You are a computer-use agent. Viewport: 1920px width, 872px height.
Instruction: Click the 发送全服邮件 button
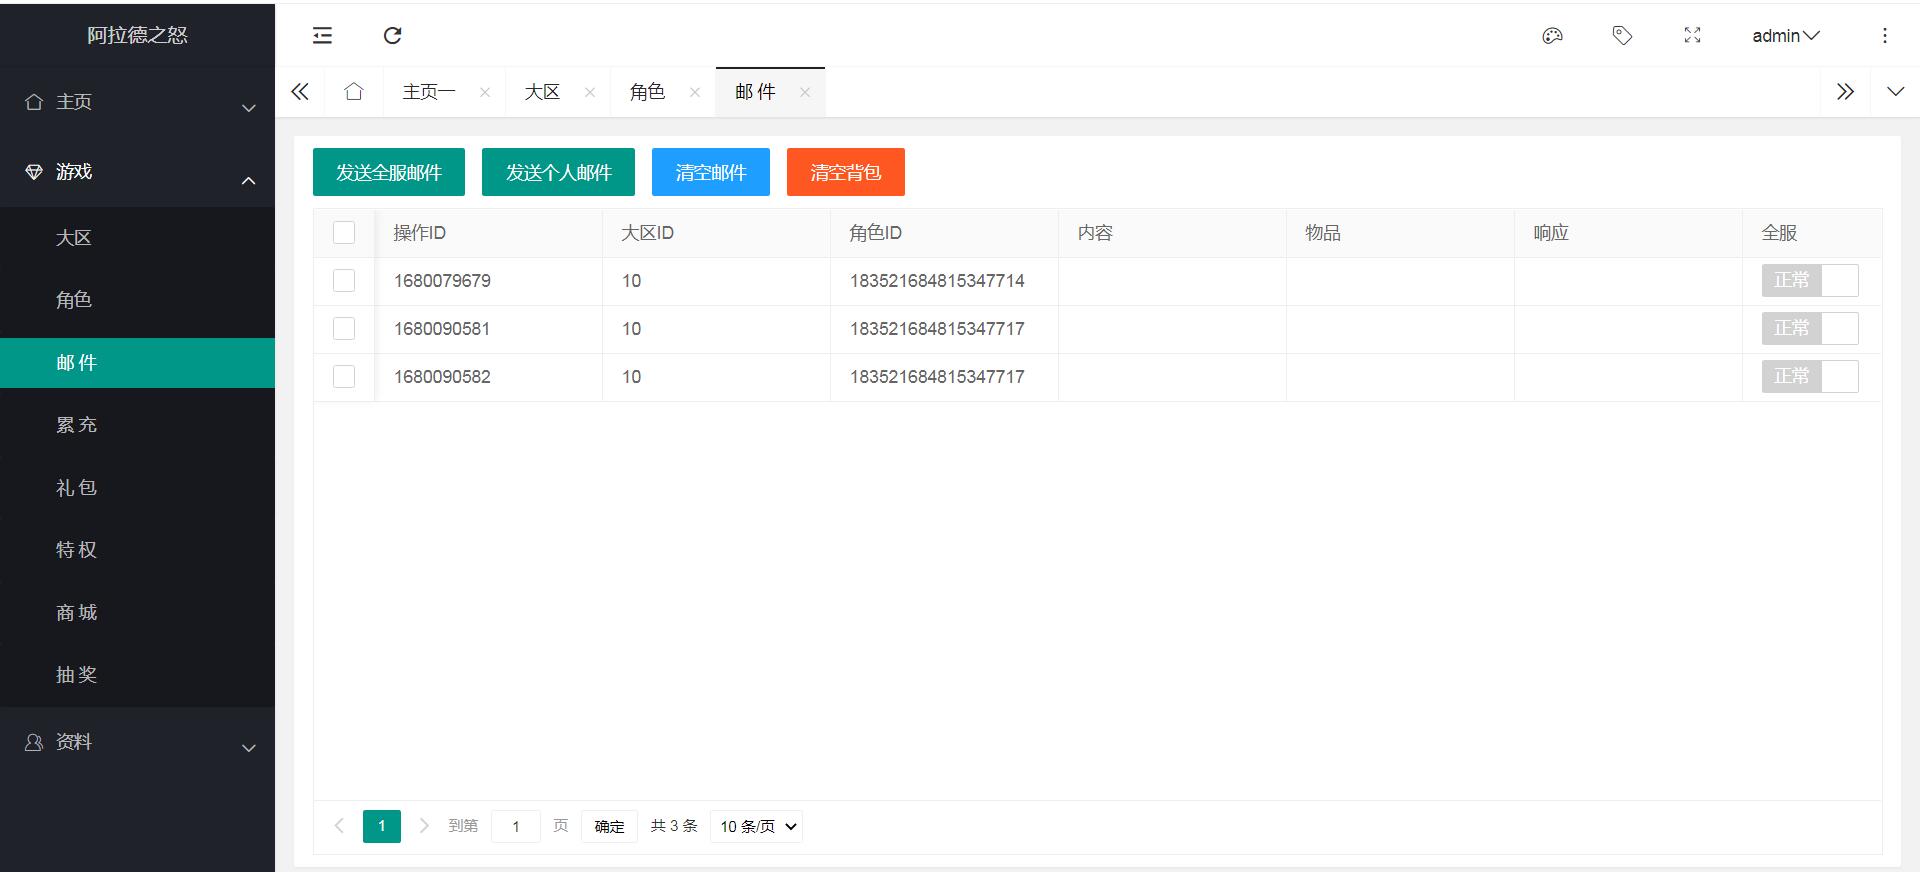[x=389, y=172]
